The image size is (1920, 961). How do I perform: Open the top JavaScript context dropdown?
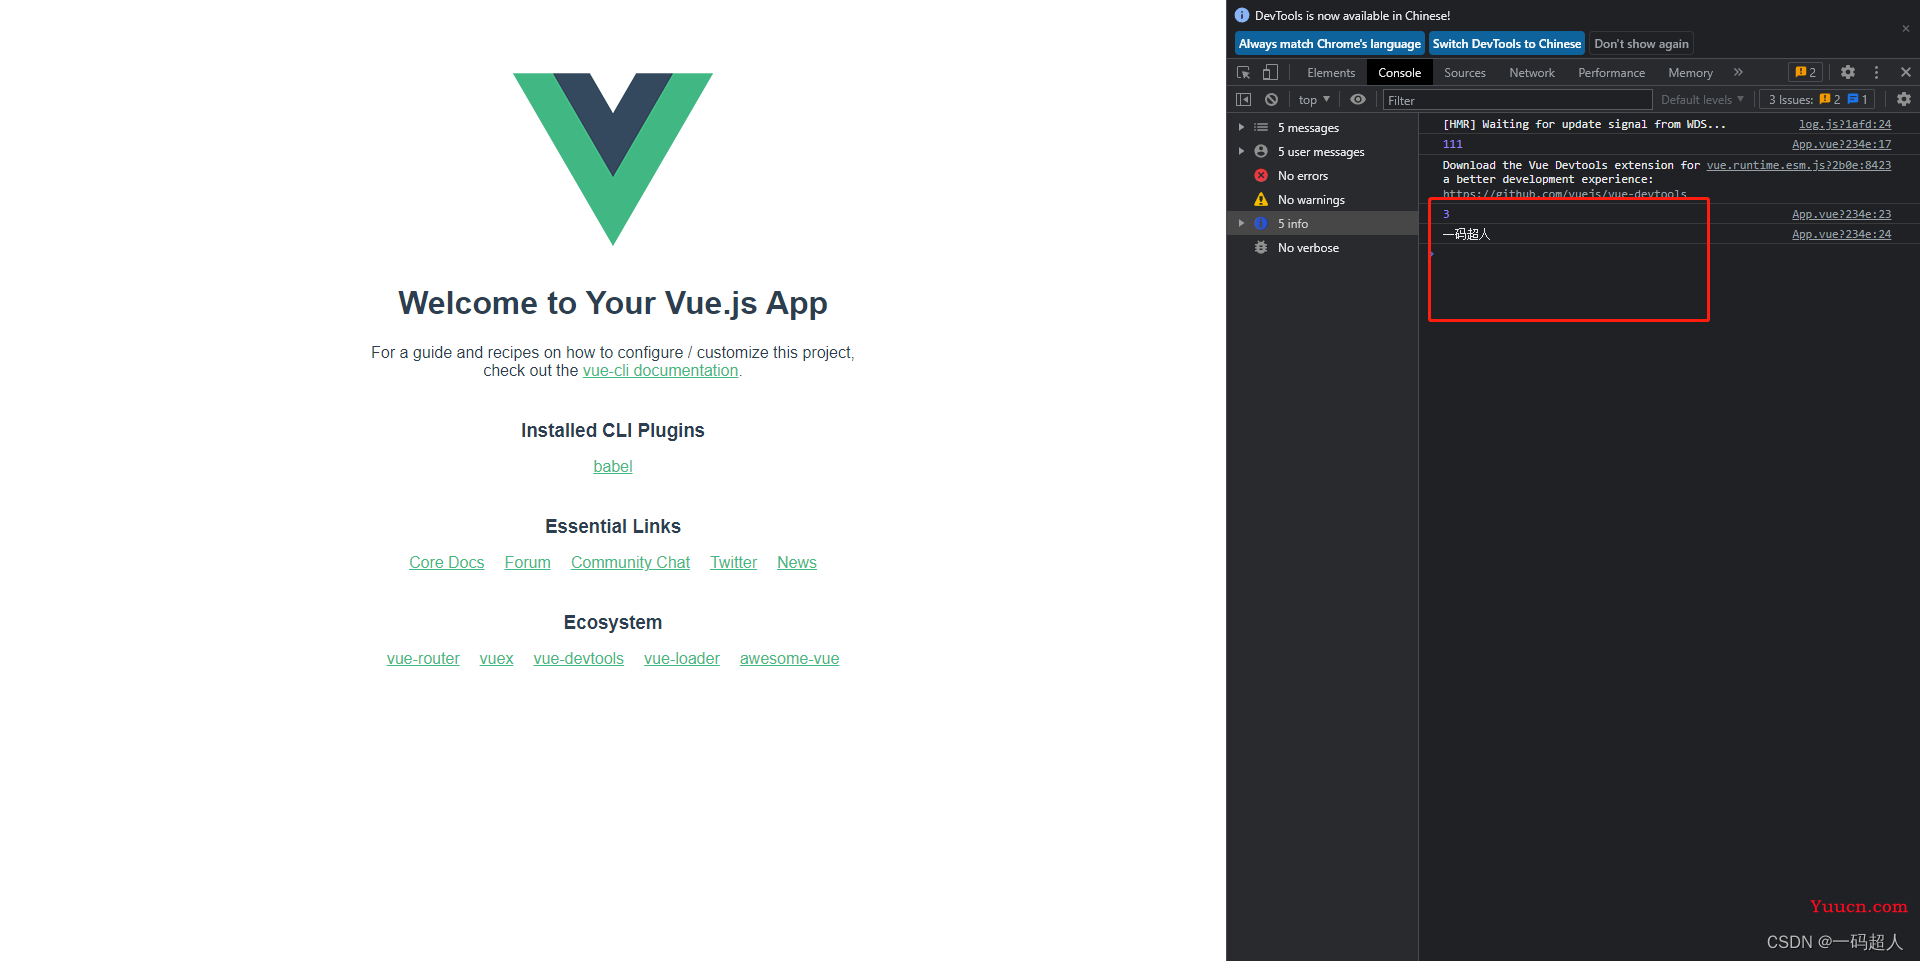(x=1314, y=100)
